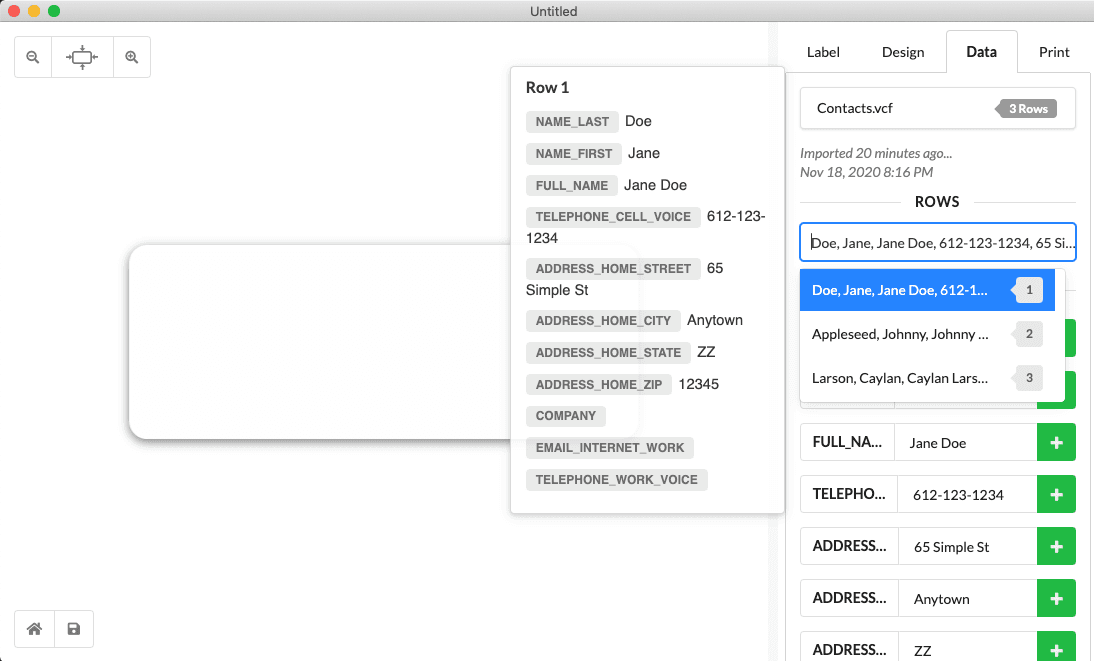
Task: Add the ZZ state field with plus icon
Action: click(x=1056, y=648)
